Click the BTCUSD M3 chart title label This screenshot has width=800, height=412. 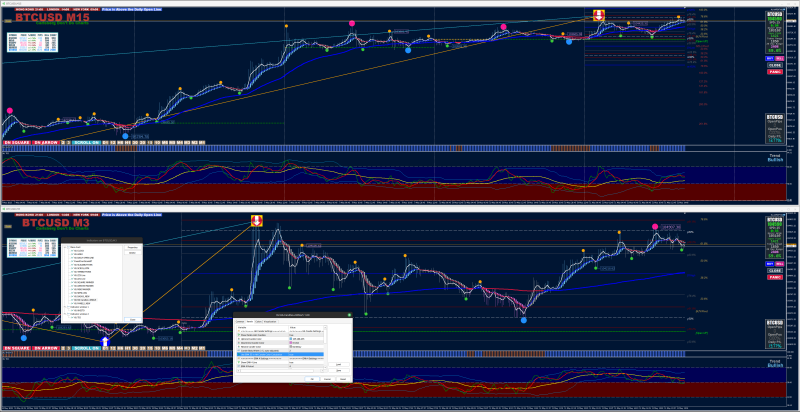coord(57,223)
